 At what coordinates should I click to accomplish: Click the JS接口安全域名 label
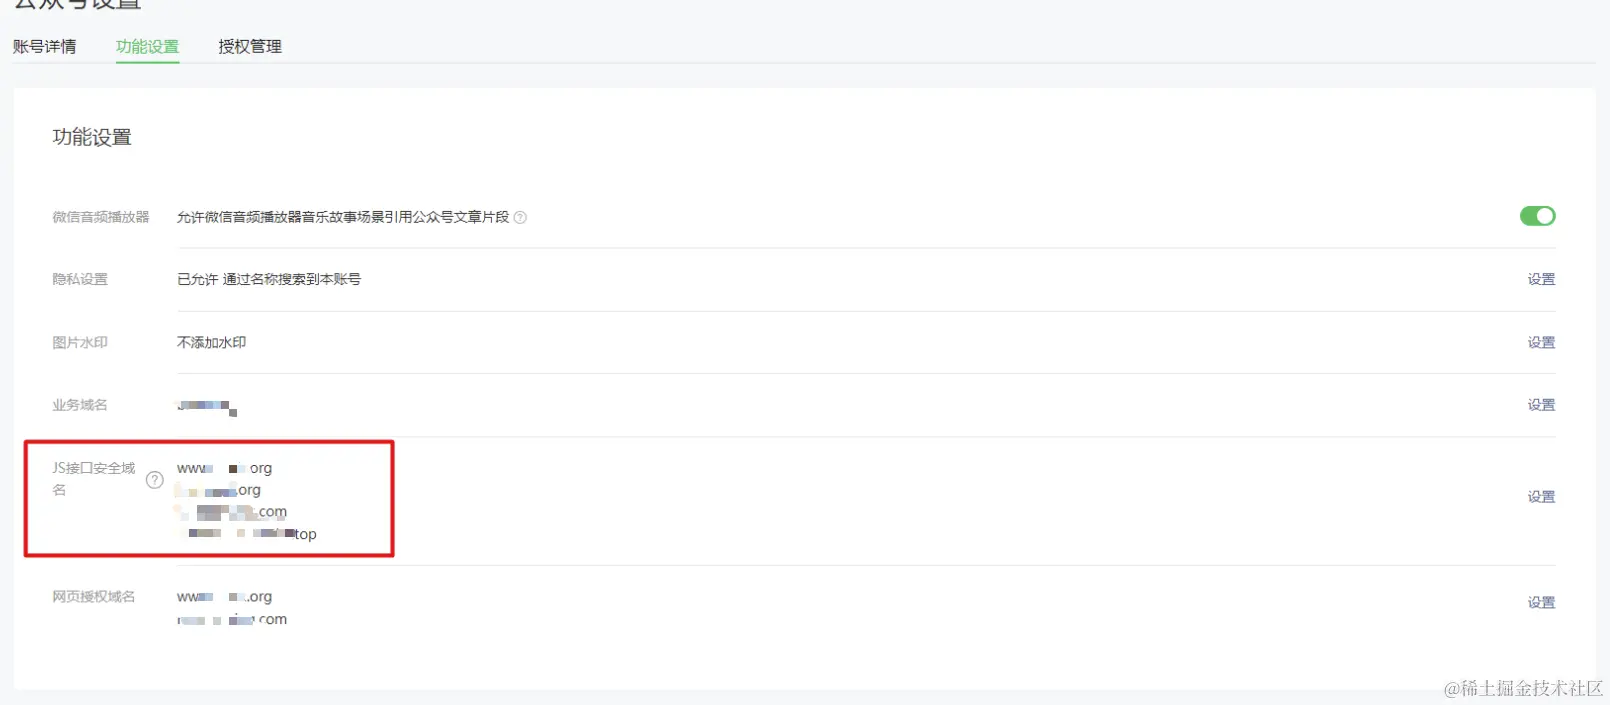pyautogui.click(x=93, y=479)
